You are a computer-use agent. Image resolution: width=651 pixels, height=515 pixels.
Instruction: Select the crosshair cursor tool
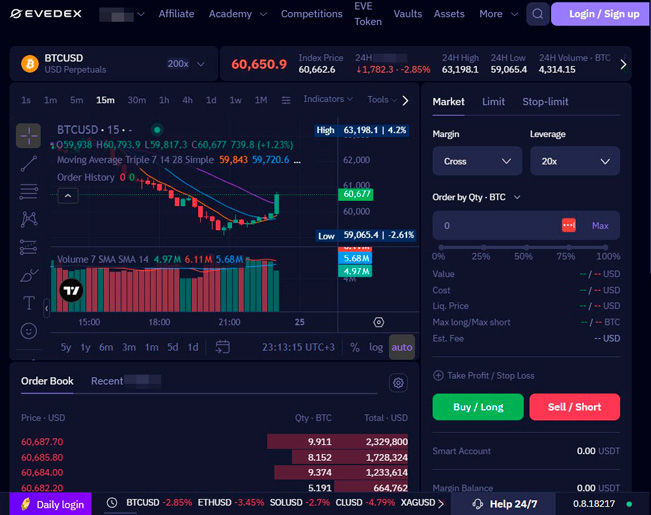point(28,136)
